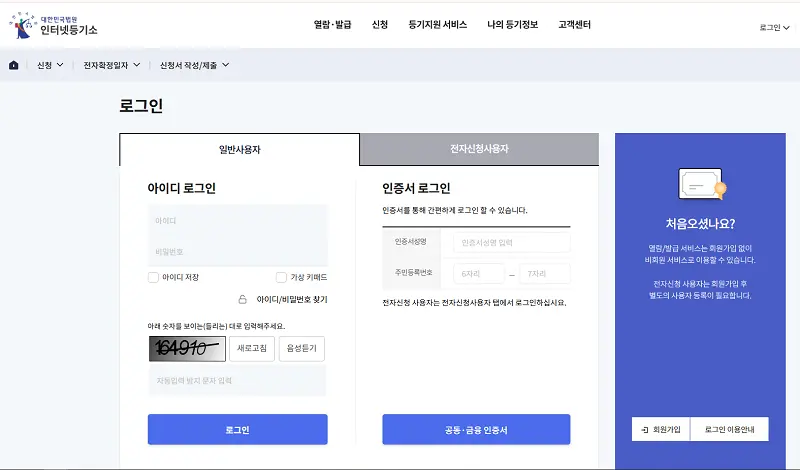
Task: Open the 등기지원 서비스 menu
Action: pos(438,24)
